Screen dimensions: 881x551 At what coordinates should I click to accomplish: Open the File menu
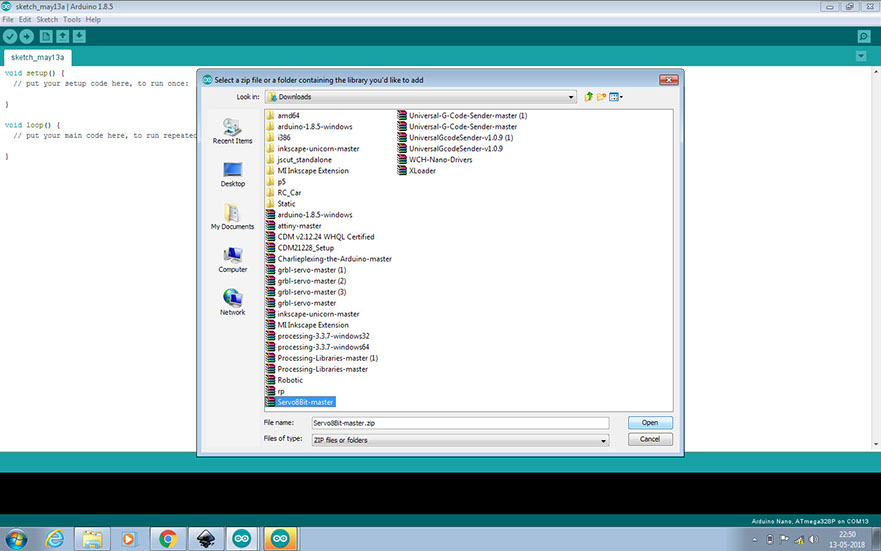(8, 19)
